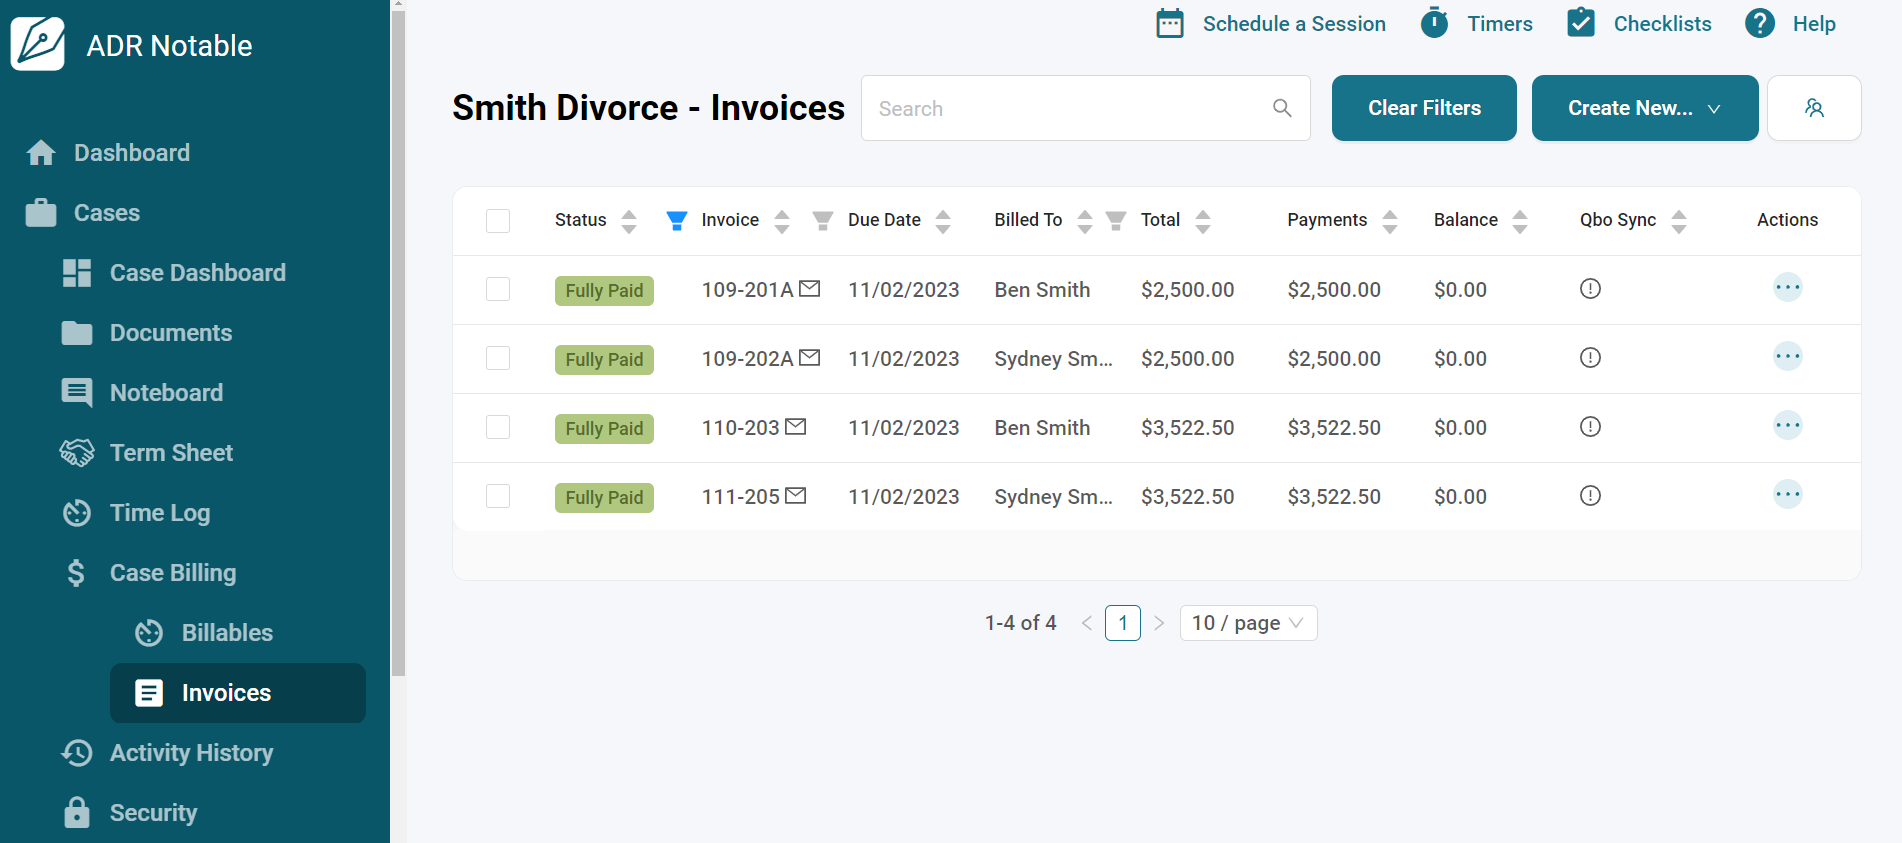
Task: Click Qbo Sync status icon for invoice 110-203
Action: coord(1589,427)
